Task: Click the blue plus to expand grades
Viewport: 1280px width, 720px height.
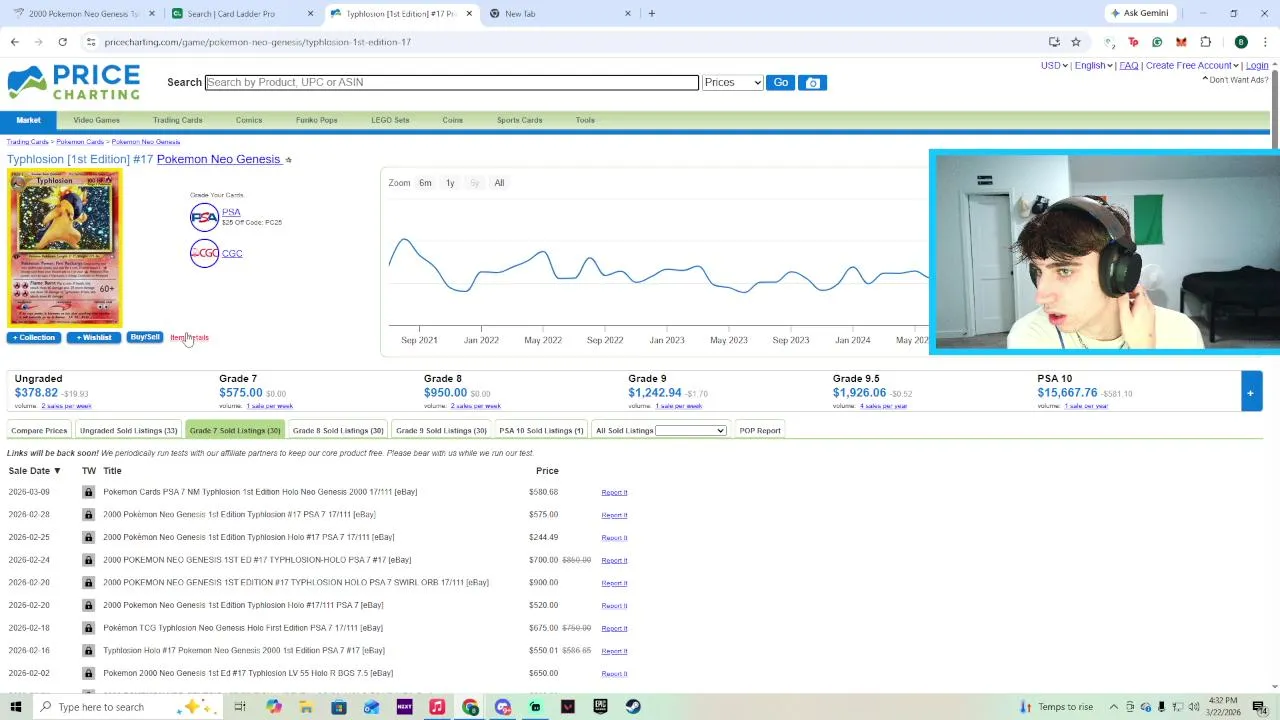Action: pos(1250,392)
